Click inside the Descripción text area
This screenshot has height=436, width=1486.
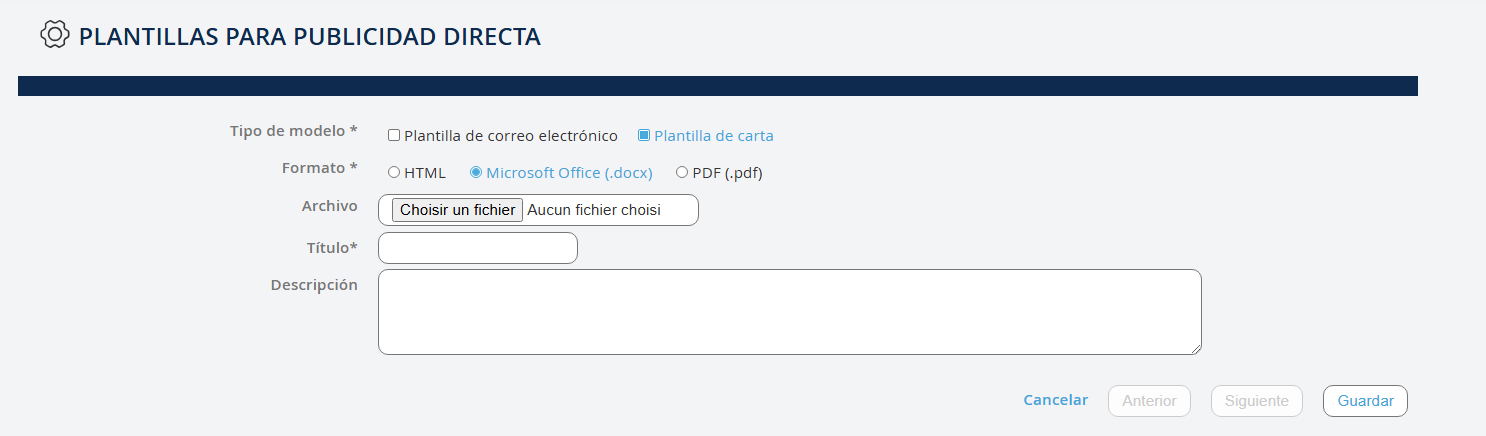789,311
